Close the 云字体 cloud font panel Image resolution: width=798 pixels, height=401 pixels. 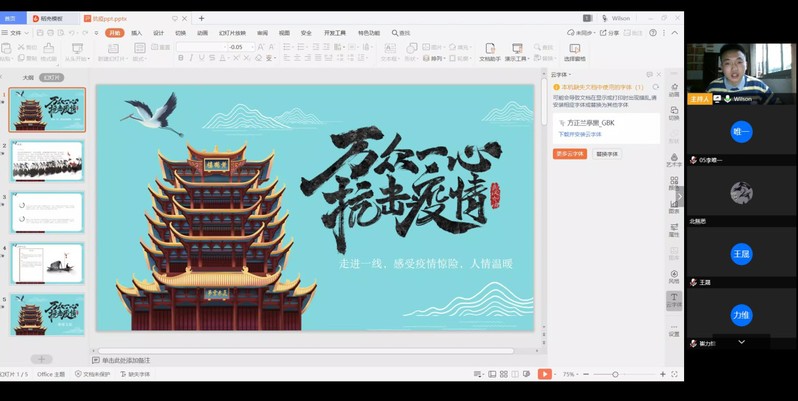[x=657, y=75]
